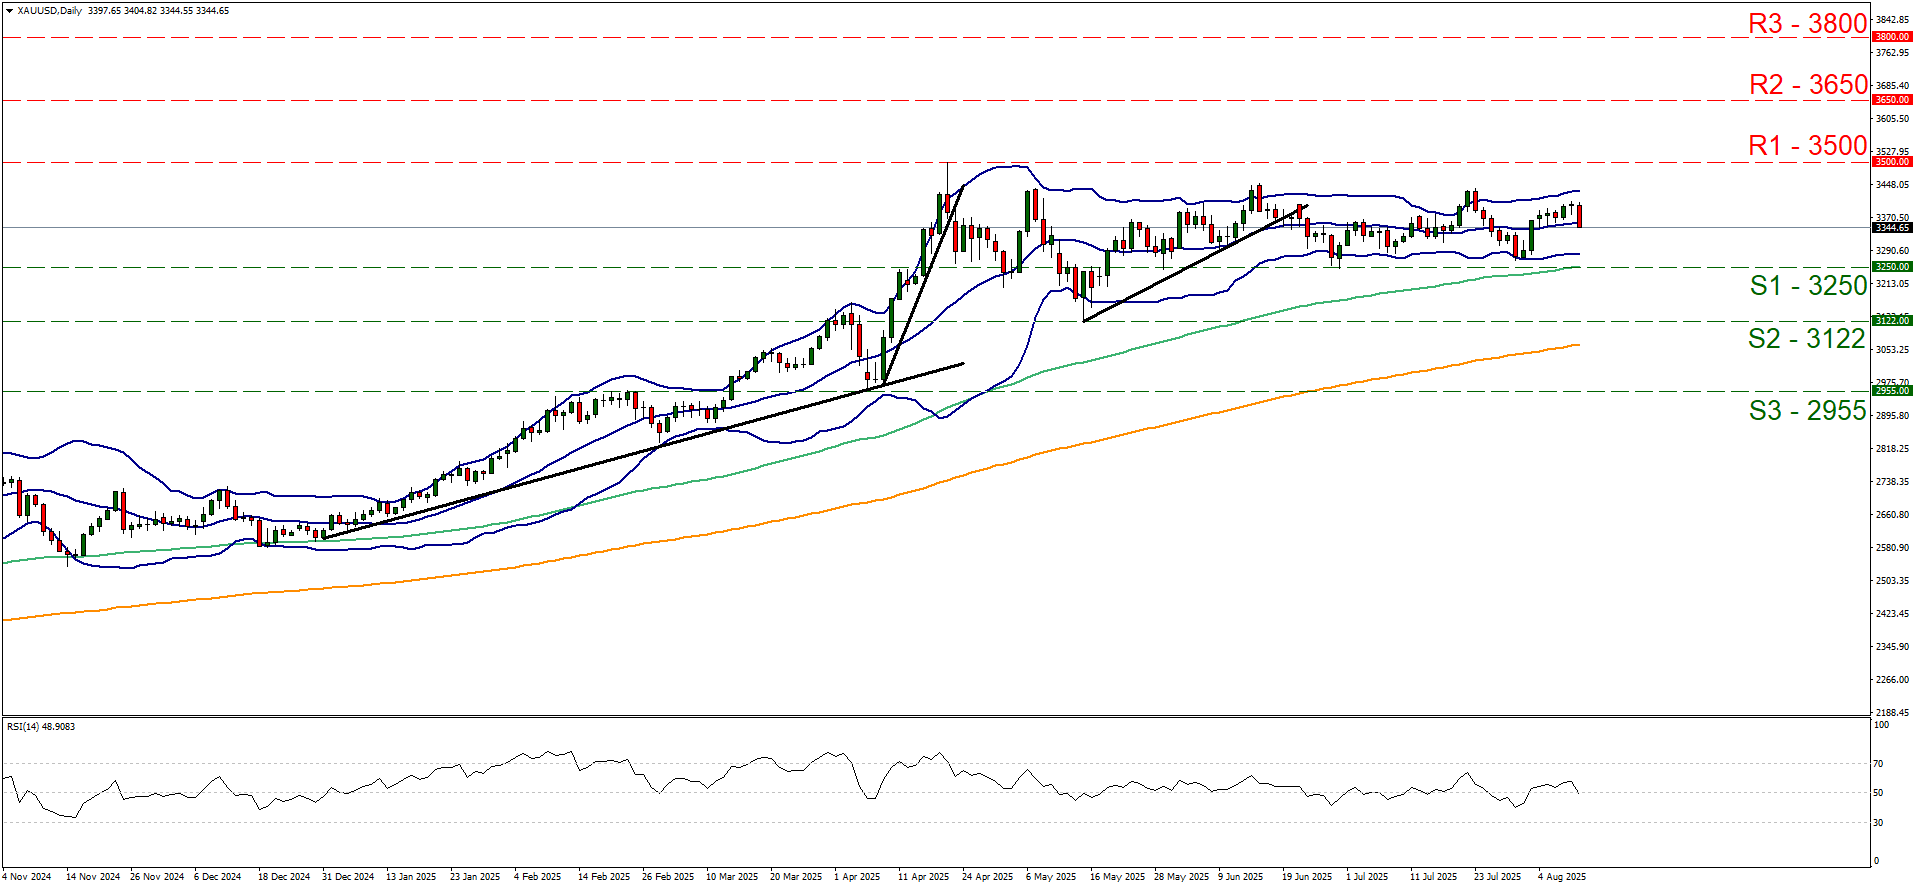This screenshot has width=1916, height=888.
Task: Click the 2818.25 price axis value
Action: 1892,449
